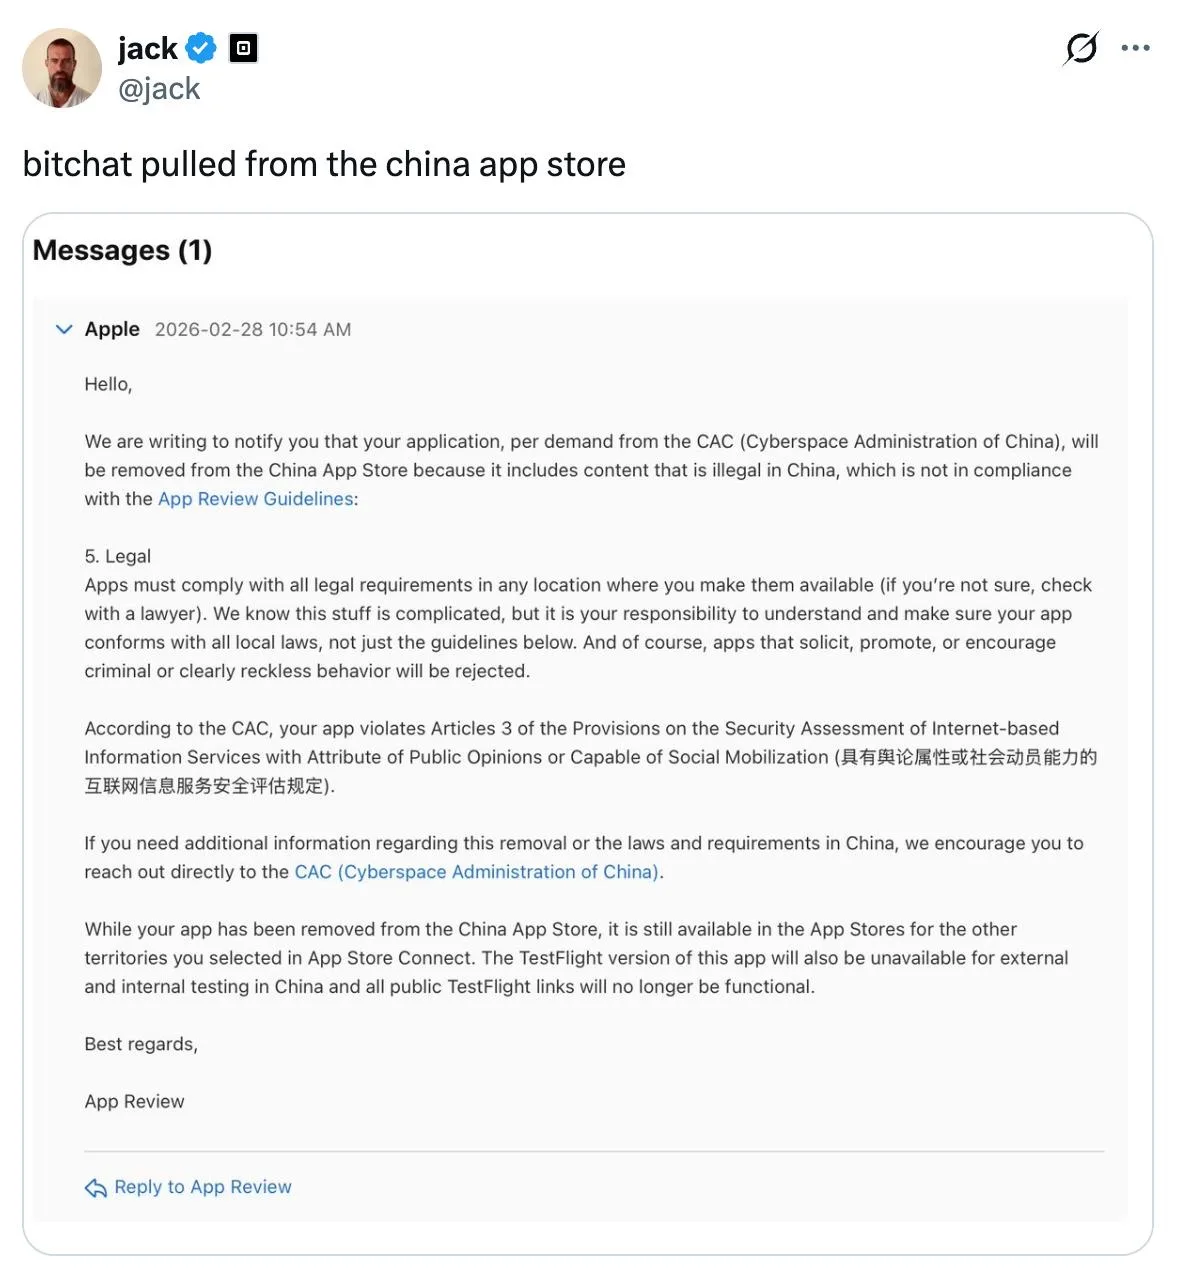Click the jack display name
The image size is (1180, 1280).
click(147, 48)
